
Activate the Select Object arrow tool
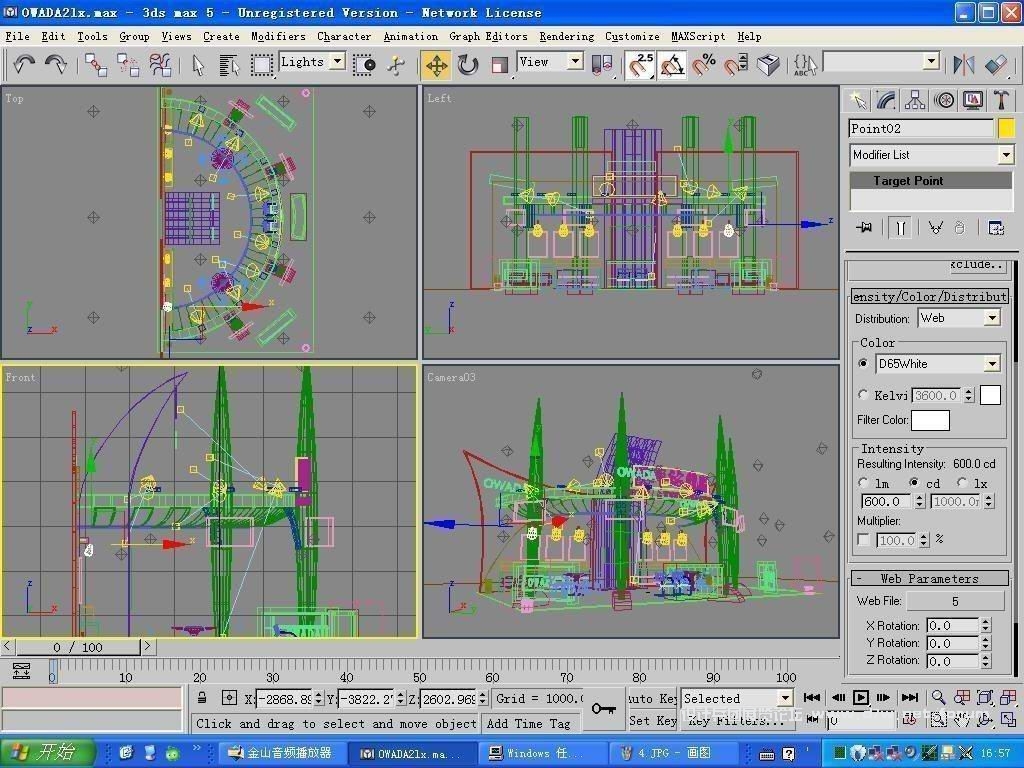coord(199,65)
